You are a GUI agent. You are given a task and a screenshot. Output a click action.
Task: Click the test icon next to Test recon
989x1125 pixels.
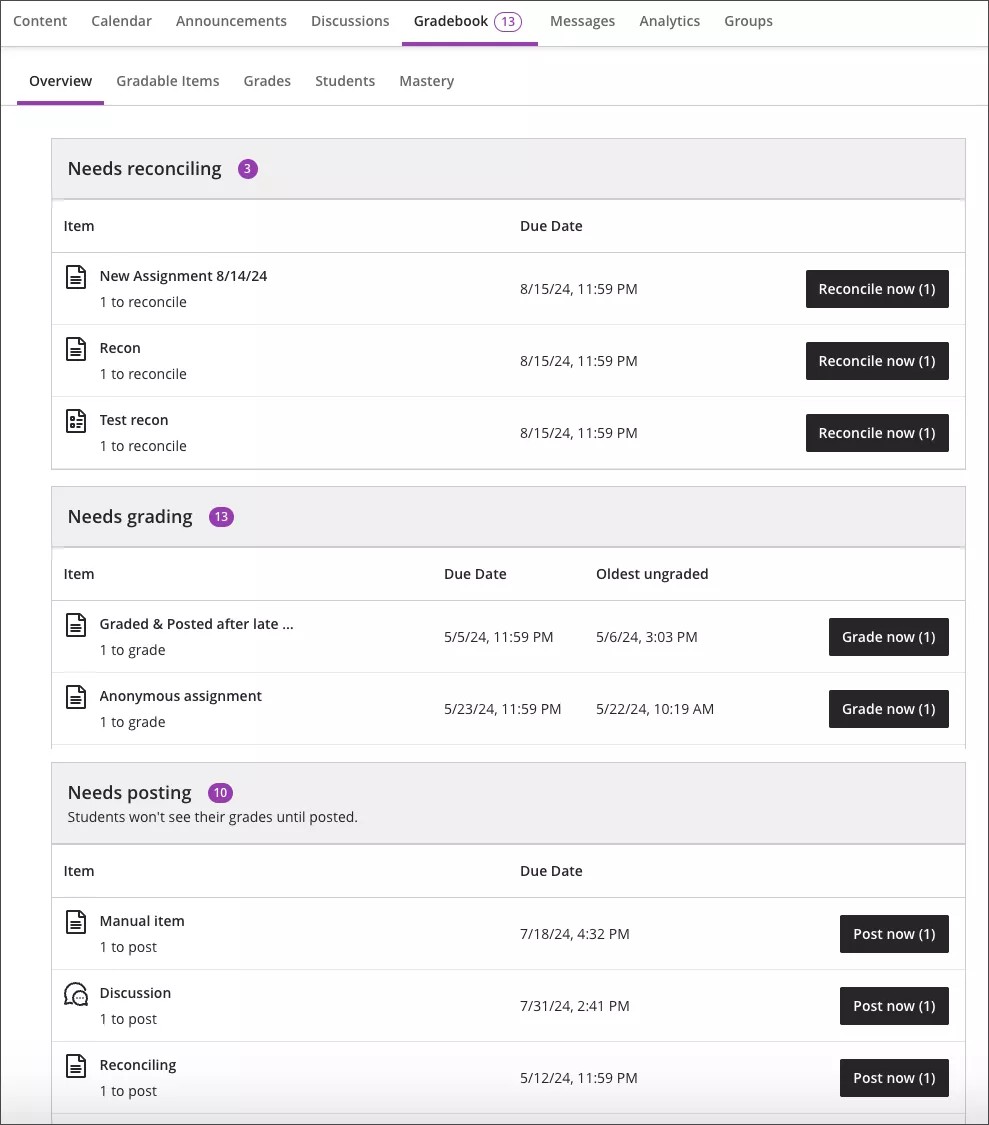pyautogui.click(x=76, y=421)
